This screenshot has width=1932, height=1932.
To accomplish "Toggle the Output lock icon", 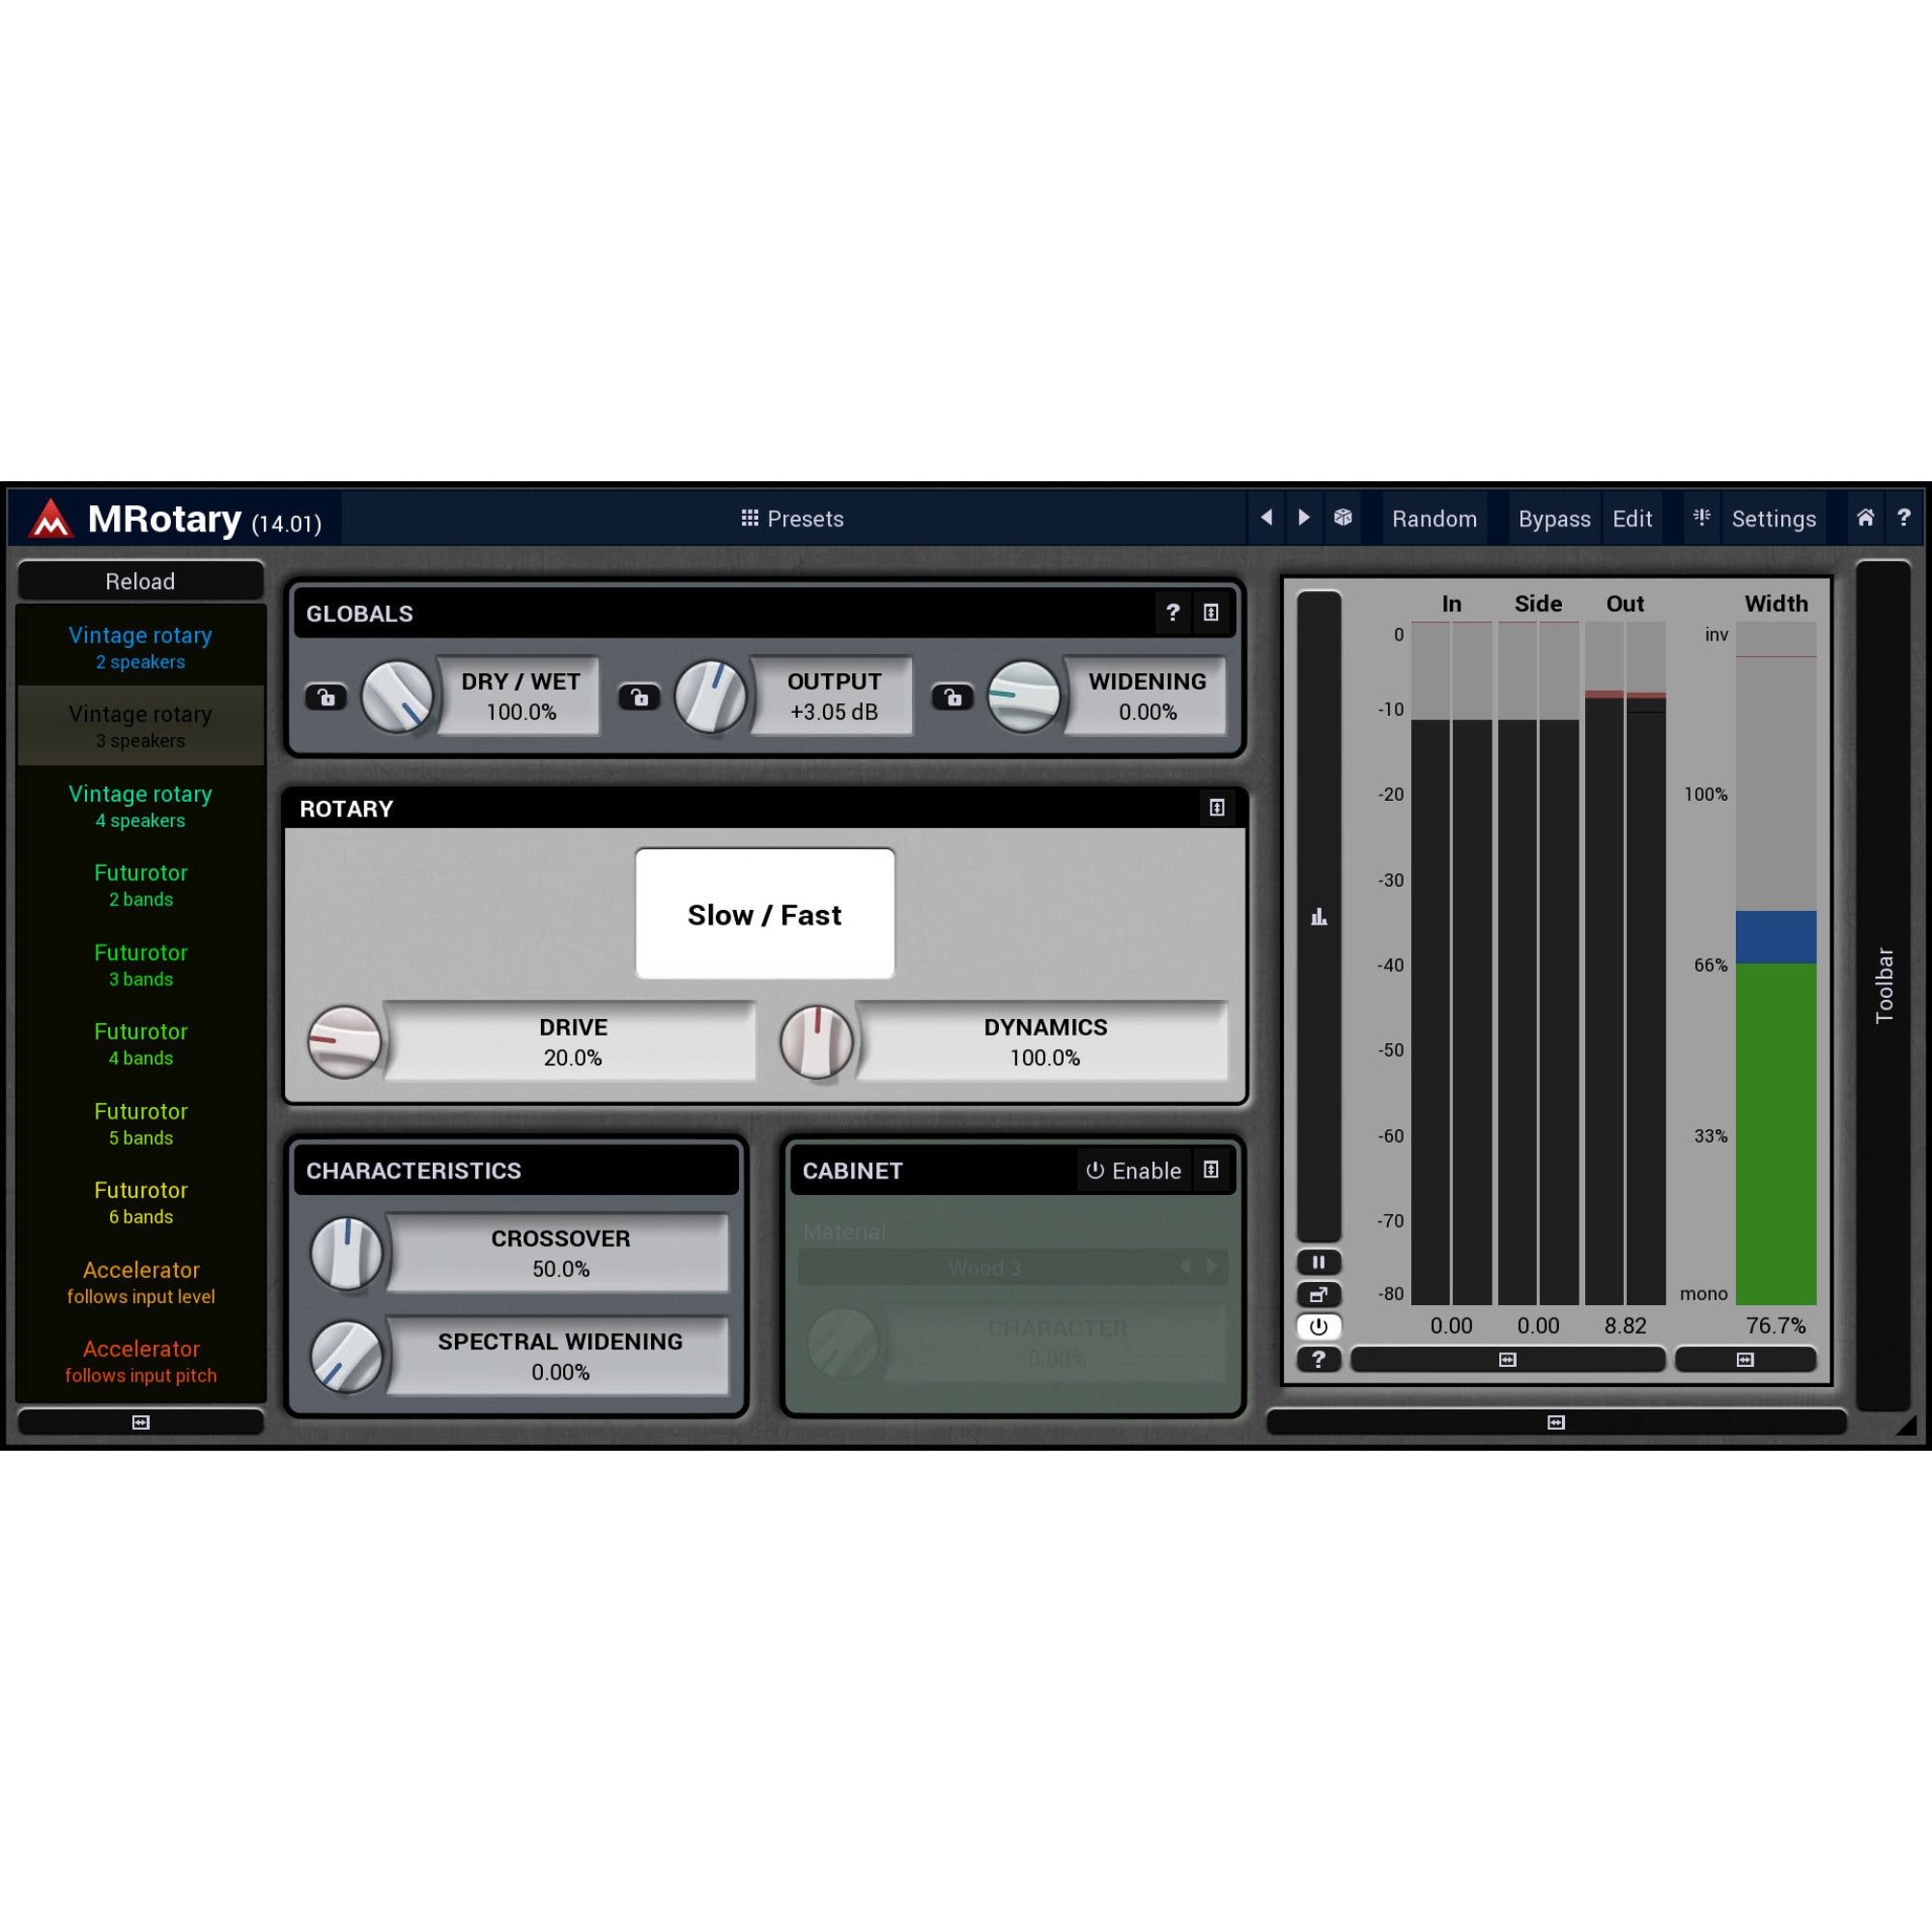I will [x=639, y=697].
